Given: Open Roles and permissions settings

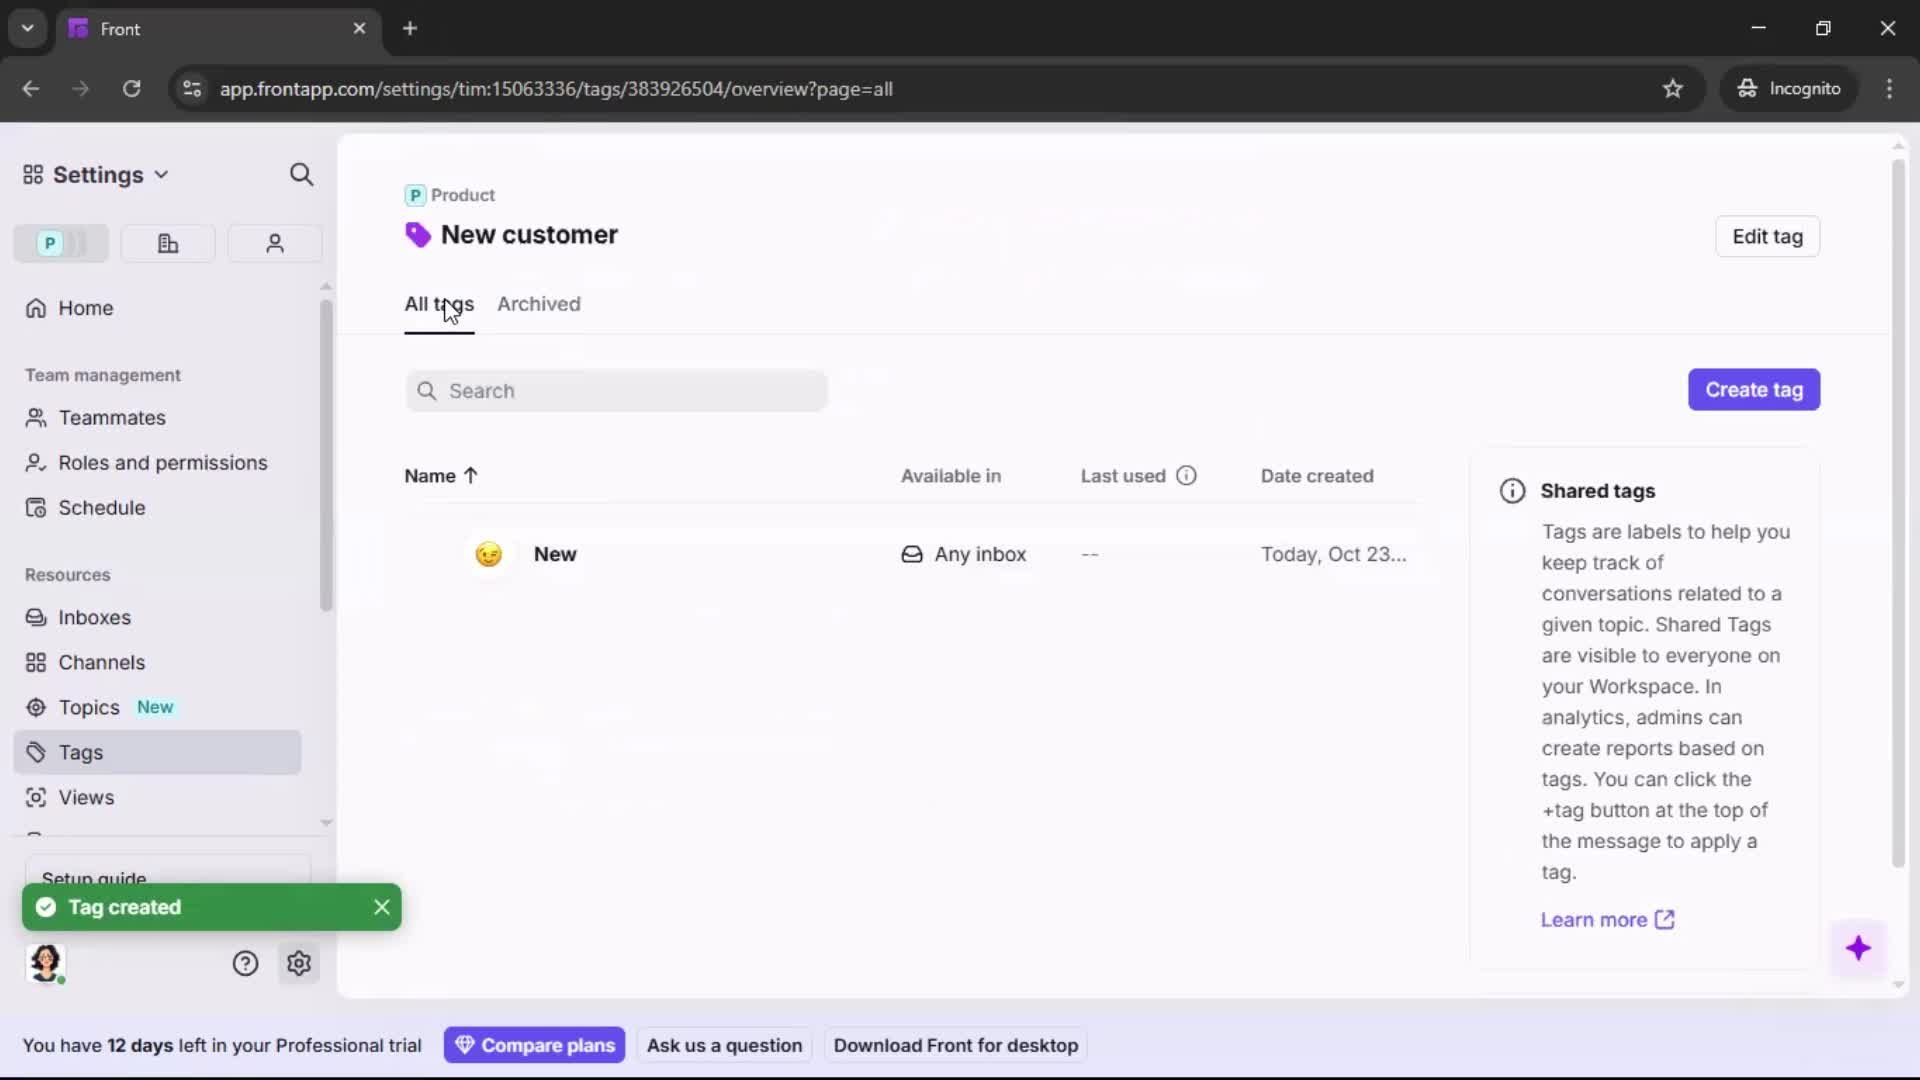Looking at the screenshot, I should coord(163,463).
